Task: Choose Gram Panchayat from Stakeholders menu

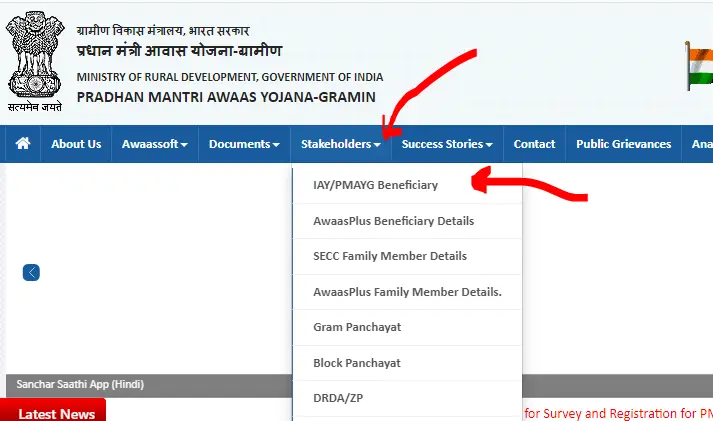Action: (407, 327)
